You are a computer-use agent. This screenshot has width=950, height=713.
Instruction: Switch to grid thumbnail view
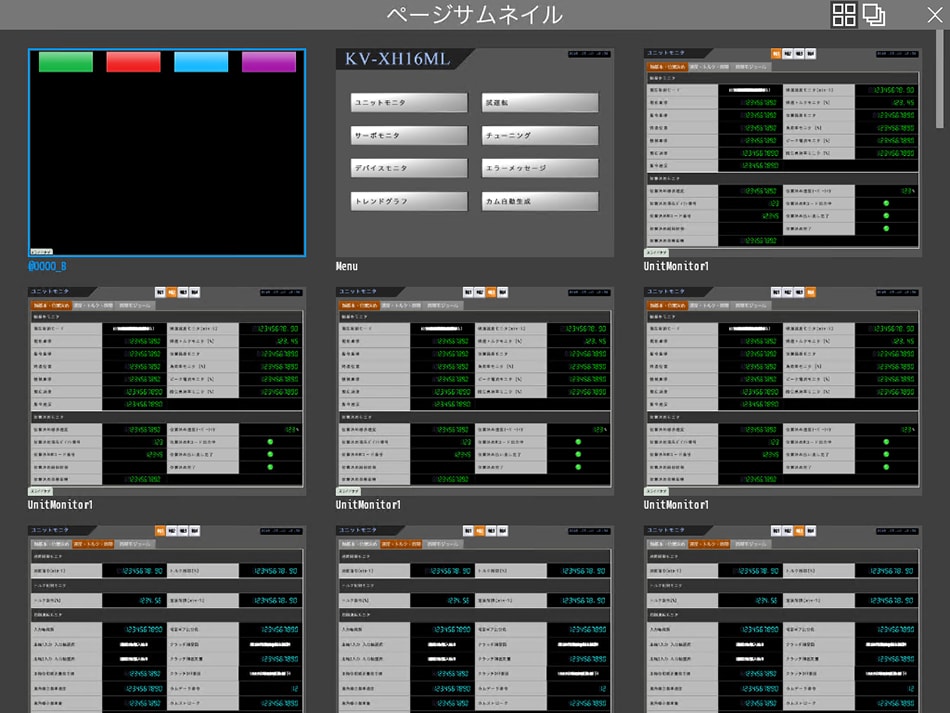tap(844, 14)
